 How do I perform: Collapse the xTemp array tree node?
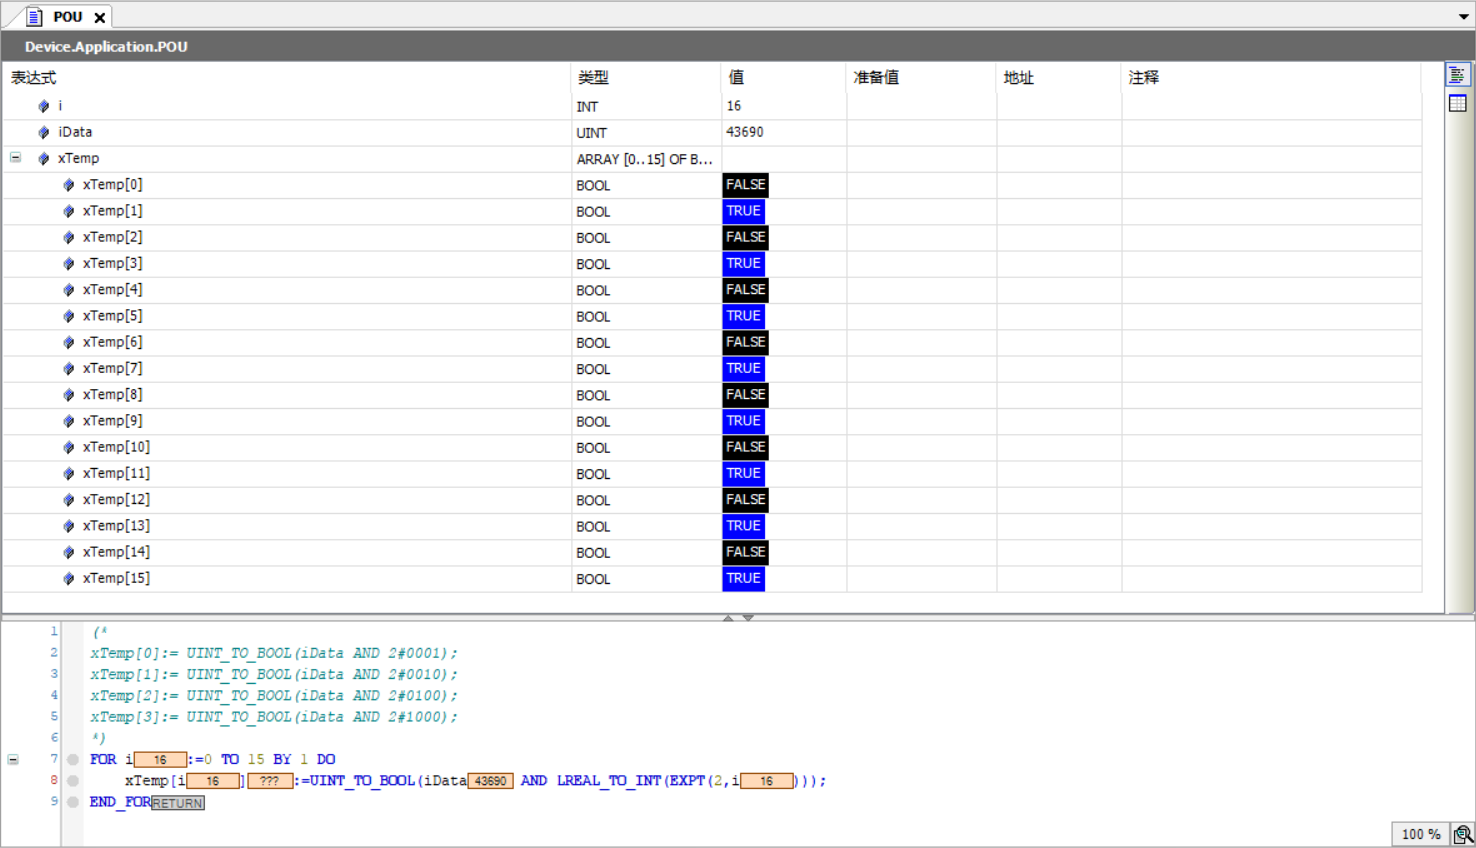pyautogui.click(x=15, y=157)
